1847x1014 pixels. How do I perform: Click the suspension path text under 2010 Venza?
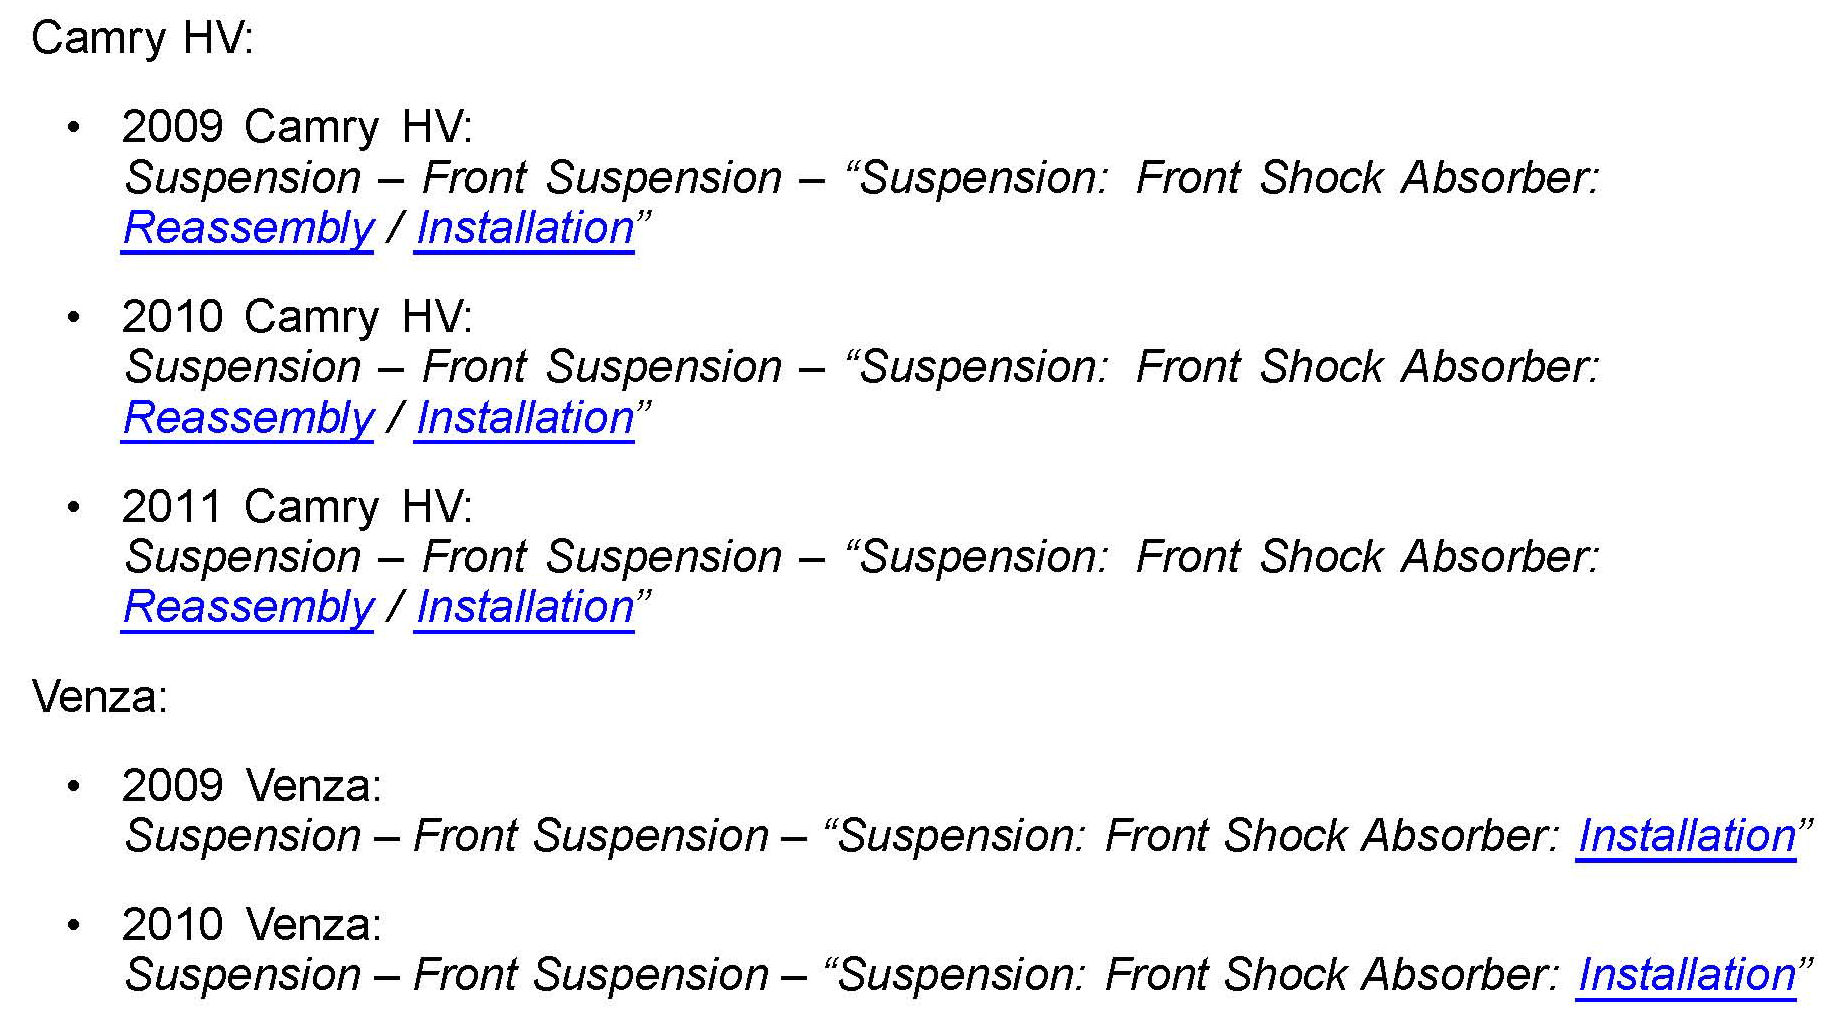click(840, 975)
